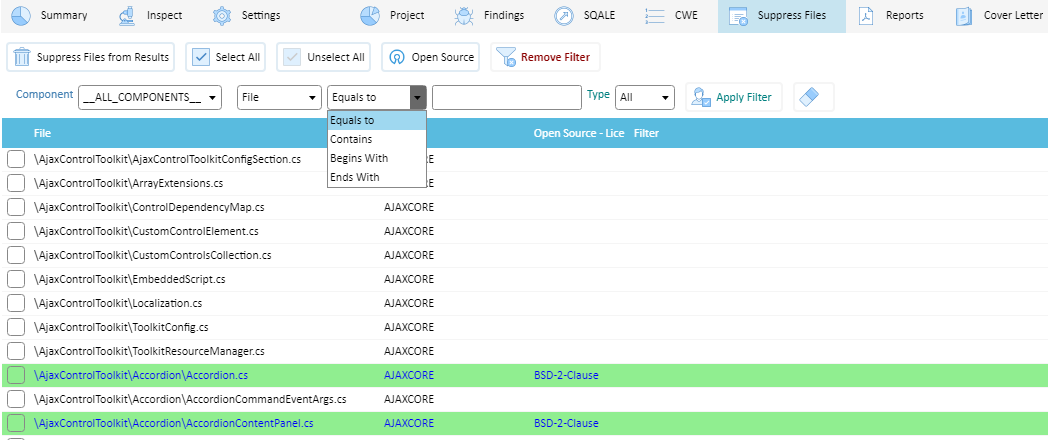
Task: Check the ArrayExtensions.cs checkbox
Action: coord(16,183)
